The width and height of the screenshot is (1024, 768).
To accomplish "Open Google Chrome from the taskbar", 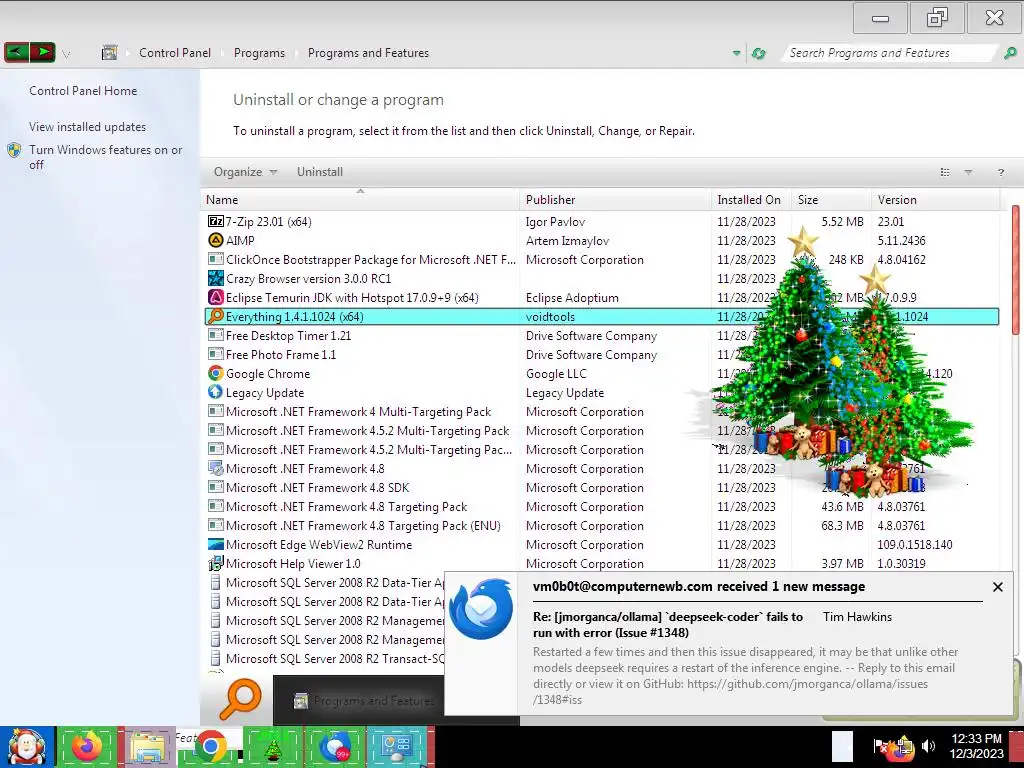I will point(210,746).
